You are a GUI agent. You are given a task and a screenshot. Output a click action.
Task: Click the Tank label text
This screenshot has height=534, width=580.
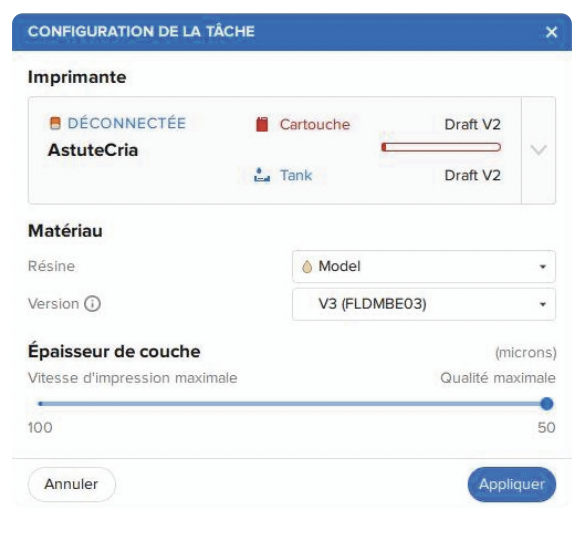pyautogui.click(x=296, y=175)
